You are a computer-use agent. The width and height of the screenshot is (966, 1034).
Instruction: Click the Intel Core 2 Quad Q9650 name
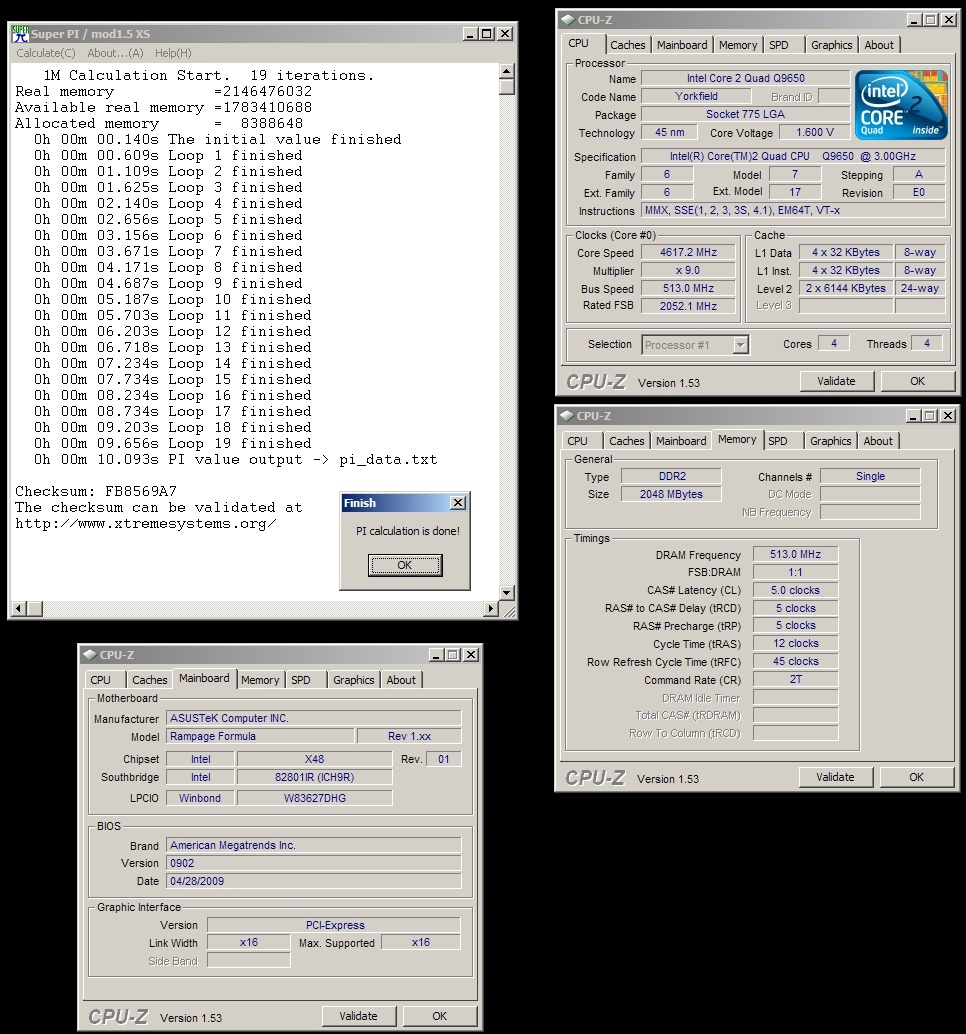click(x=746, y=78)
